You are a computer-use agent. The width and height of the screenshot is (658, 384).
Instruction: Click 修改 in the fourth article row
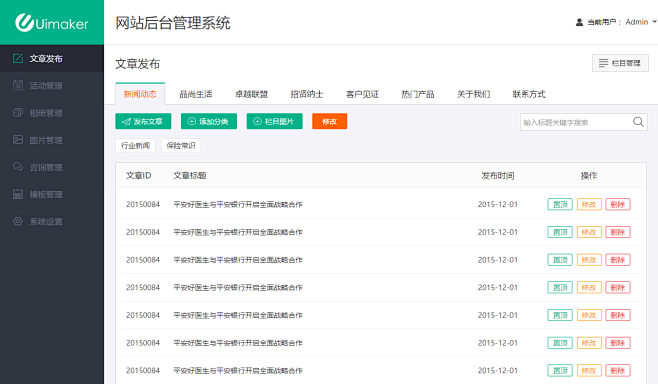tap(589, 287)
